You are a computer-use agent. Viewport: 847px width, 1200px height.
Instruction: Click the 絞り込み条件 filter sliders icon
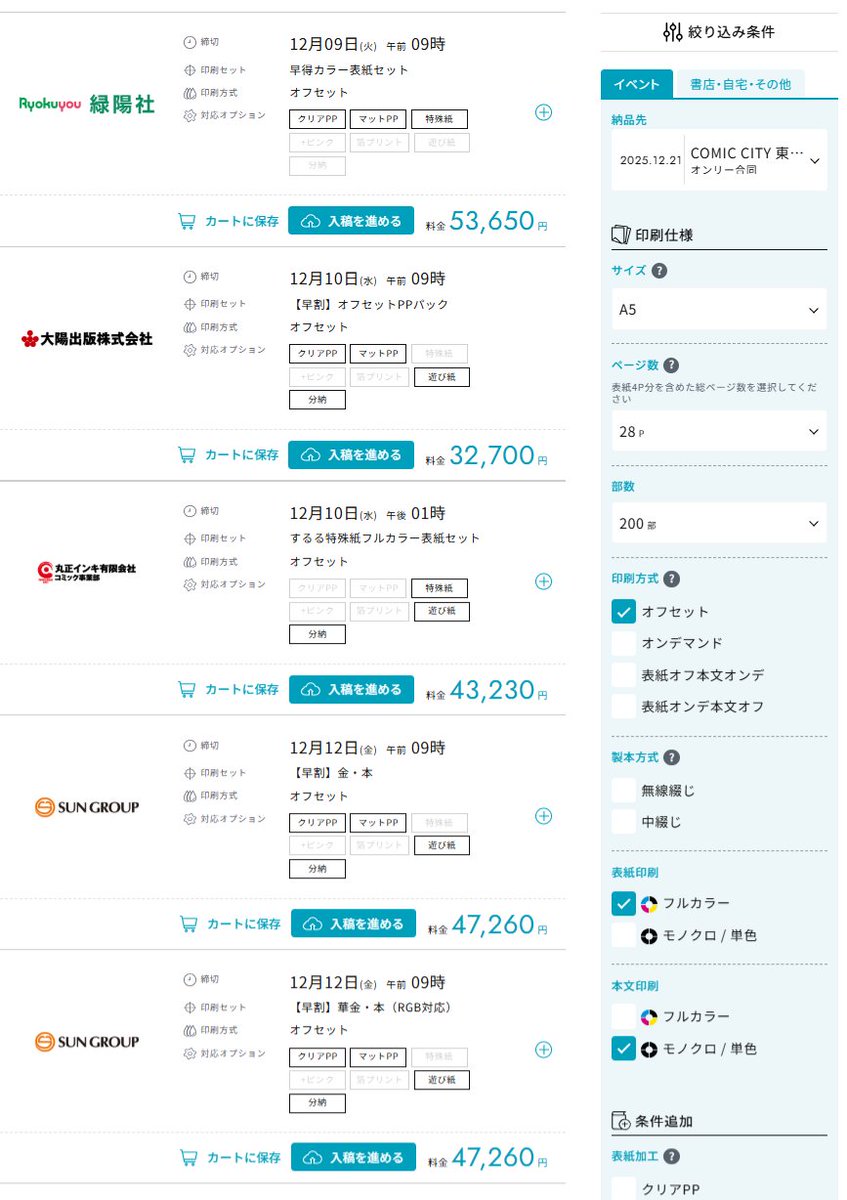click(673, 32)
